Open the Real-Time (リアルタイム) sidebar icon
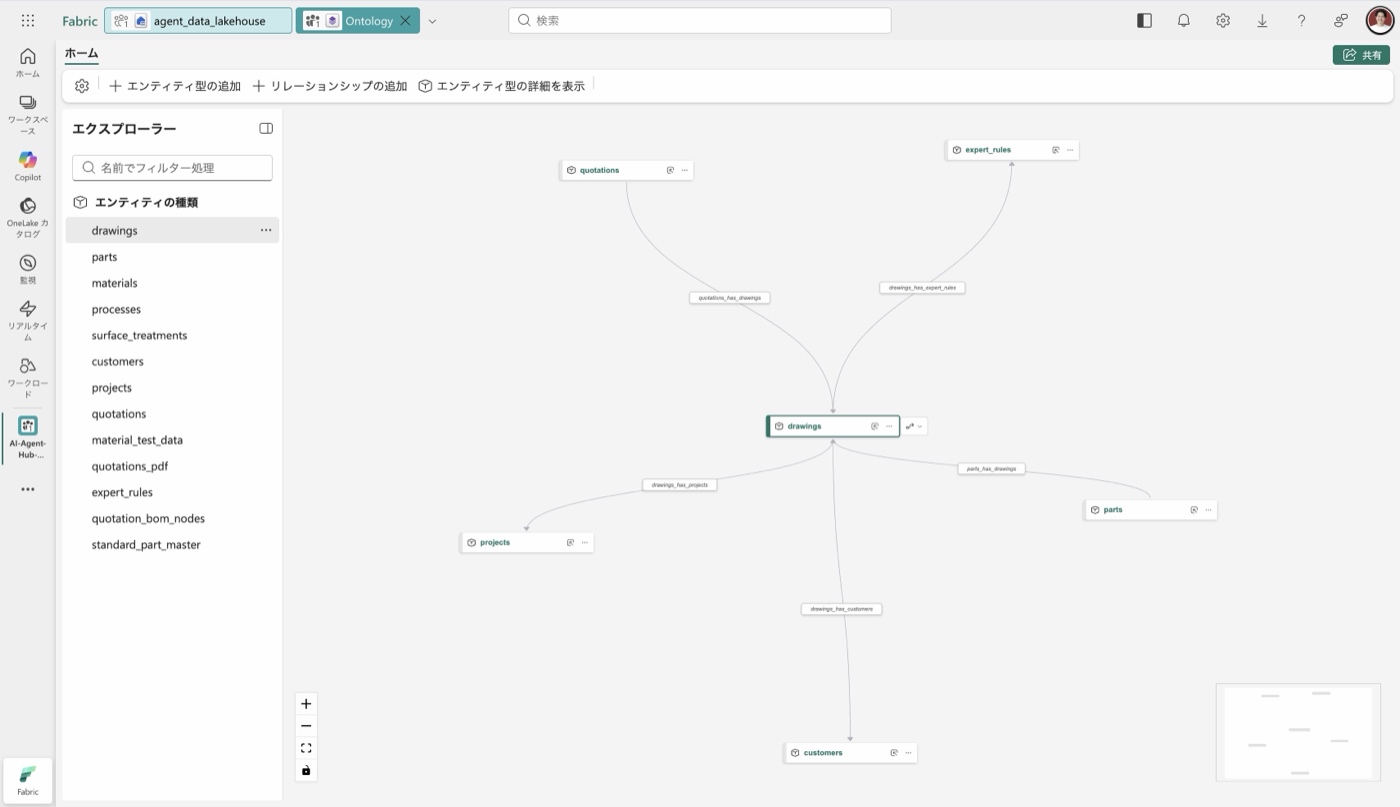 tap(28, 320)
